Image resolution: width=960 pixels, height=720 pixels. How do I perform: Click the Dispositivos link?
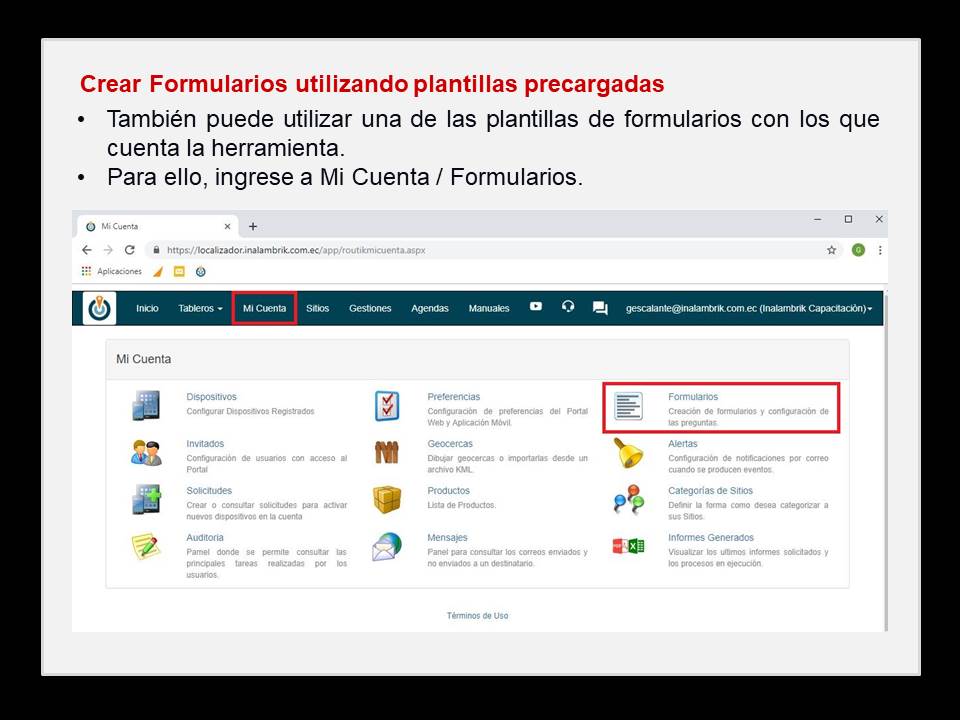pyautogui.click(x=211, y=397)
